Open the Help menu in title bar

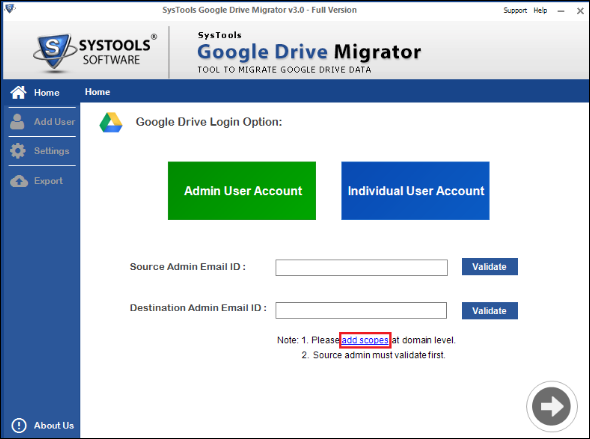540,11
